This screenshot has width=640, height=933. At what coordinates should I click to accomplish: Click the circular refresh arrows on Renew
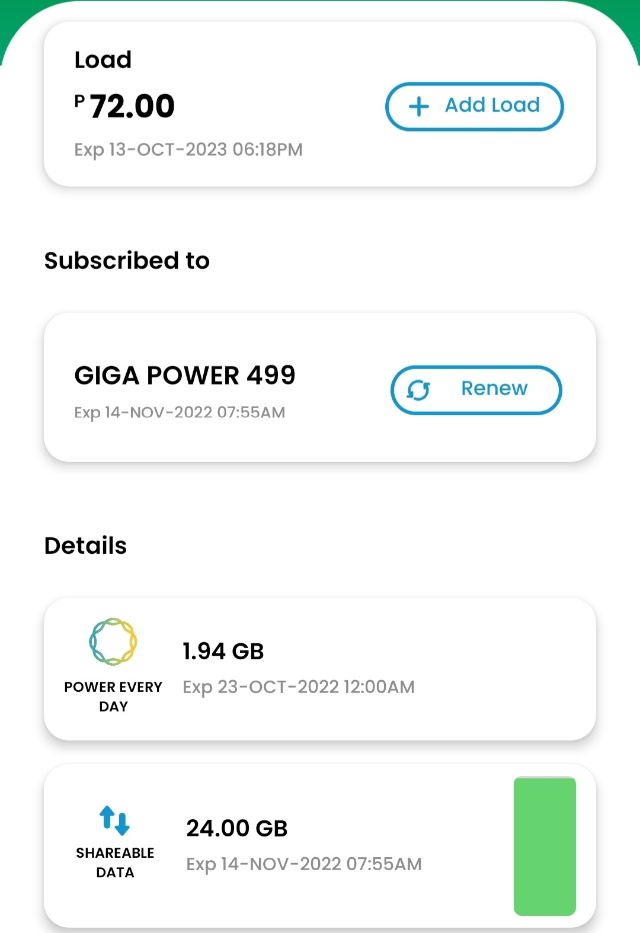[x=418, y=390]
